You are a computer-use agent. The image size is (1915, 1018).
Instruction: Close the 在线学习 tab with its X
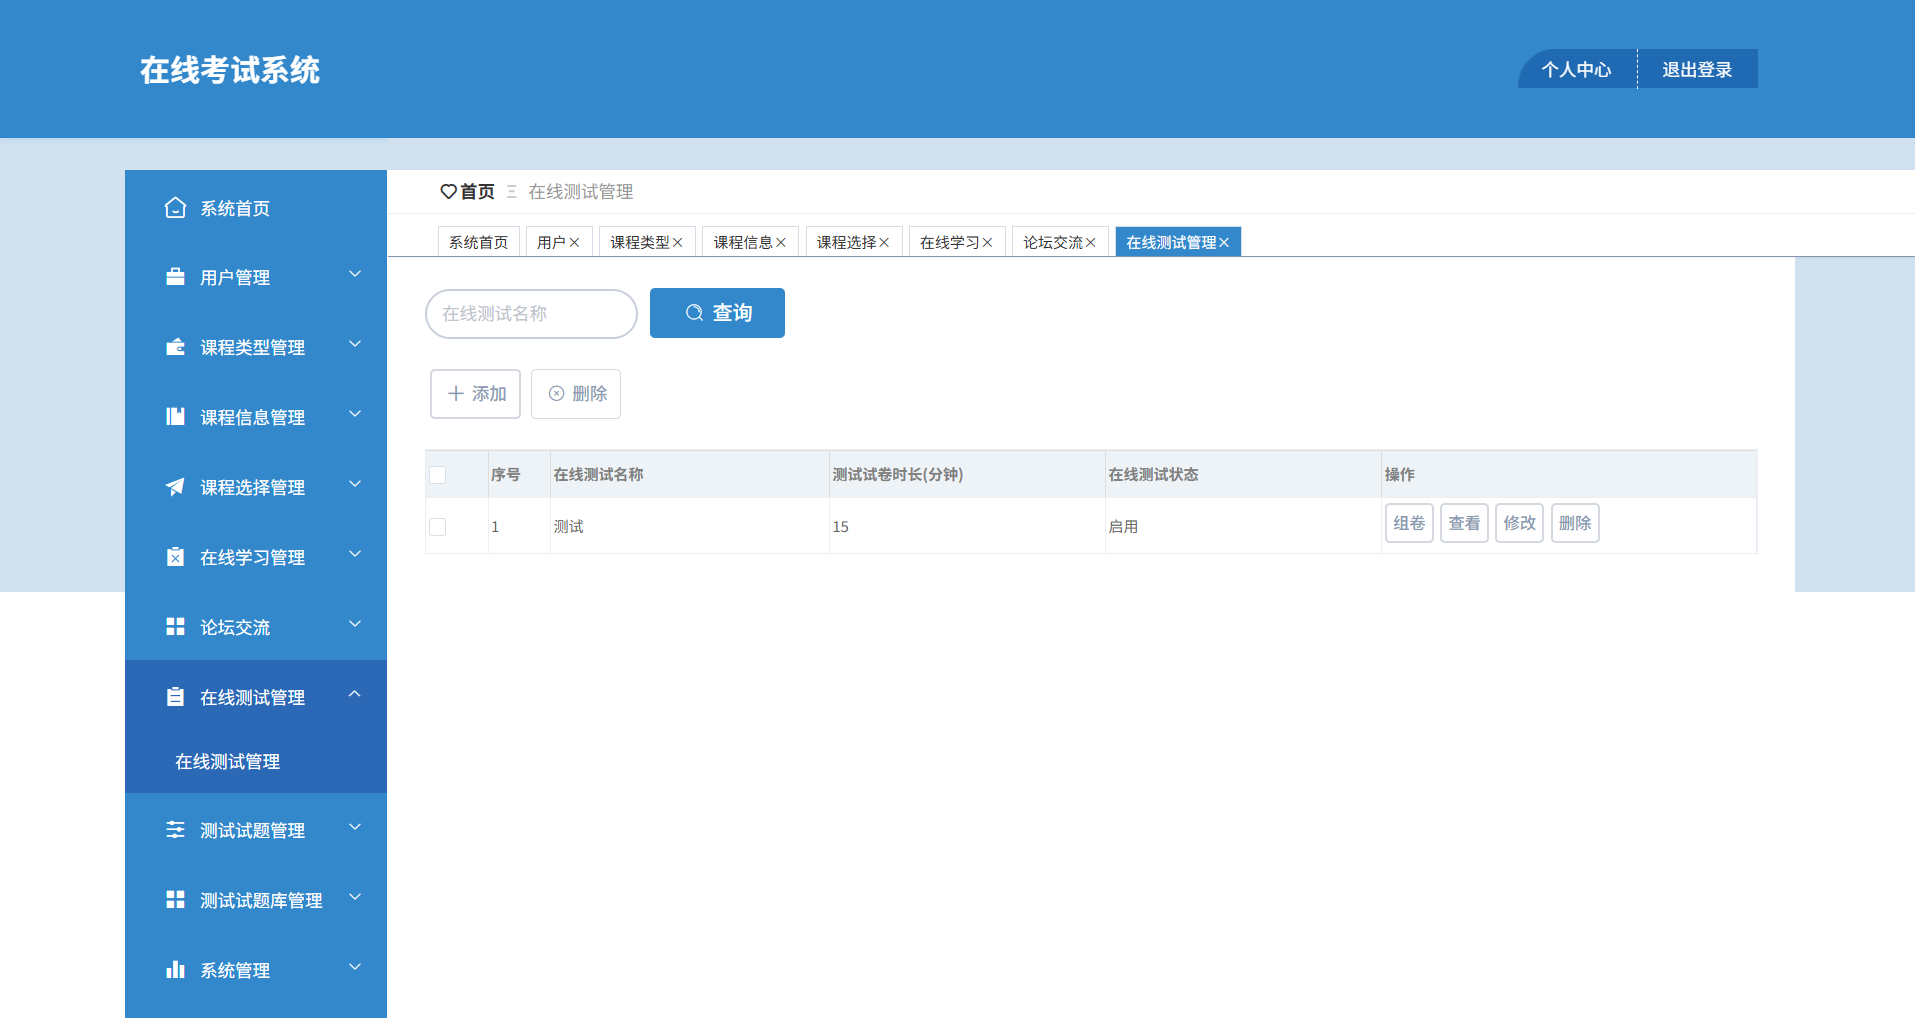coord(987,242)
